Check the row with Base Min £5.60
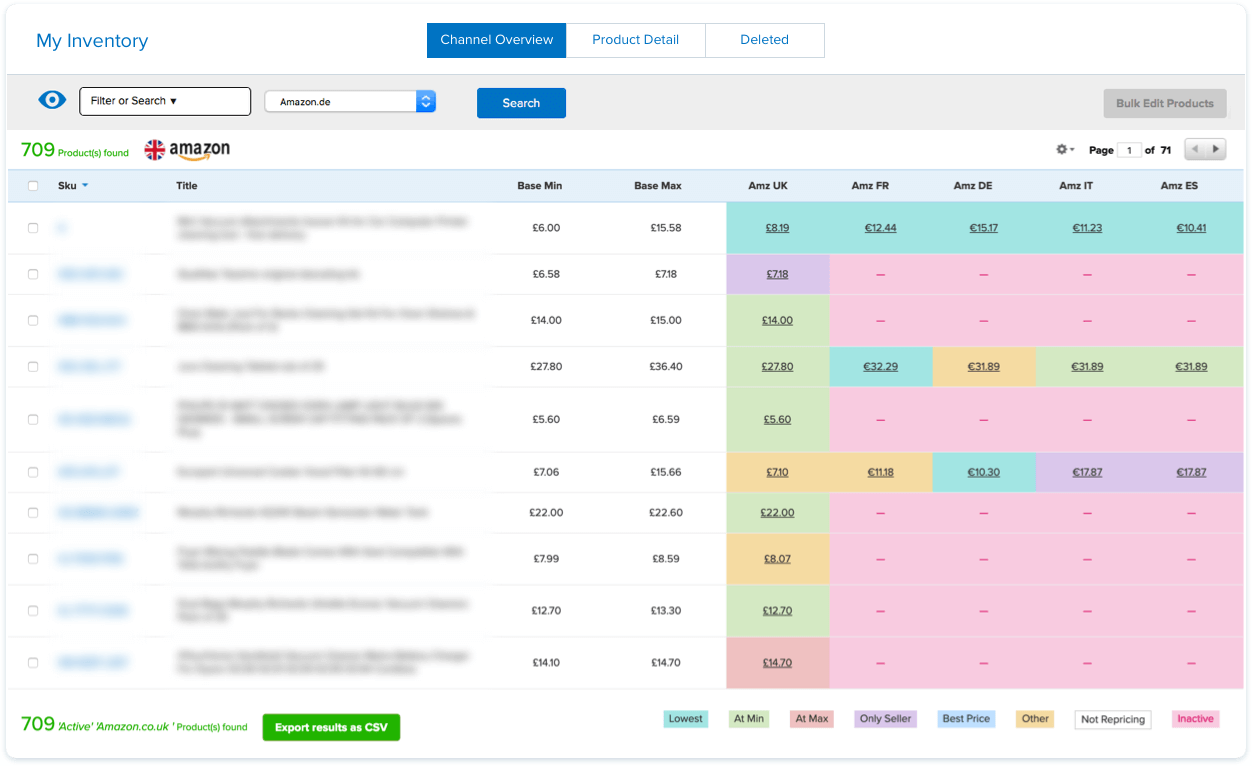Image resolution: width=1252 pixels, height=766 pixels. pyautogui.click(x=33, y=419)
